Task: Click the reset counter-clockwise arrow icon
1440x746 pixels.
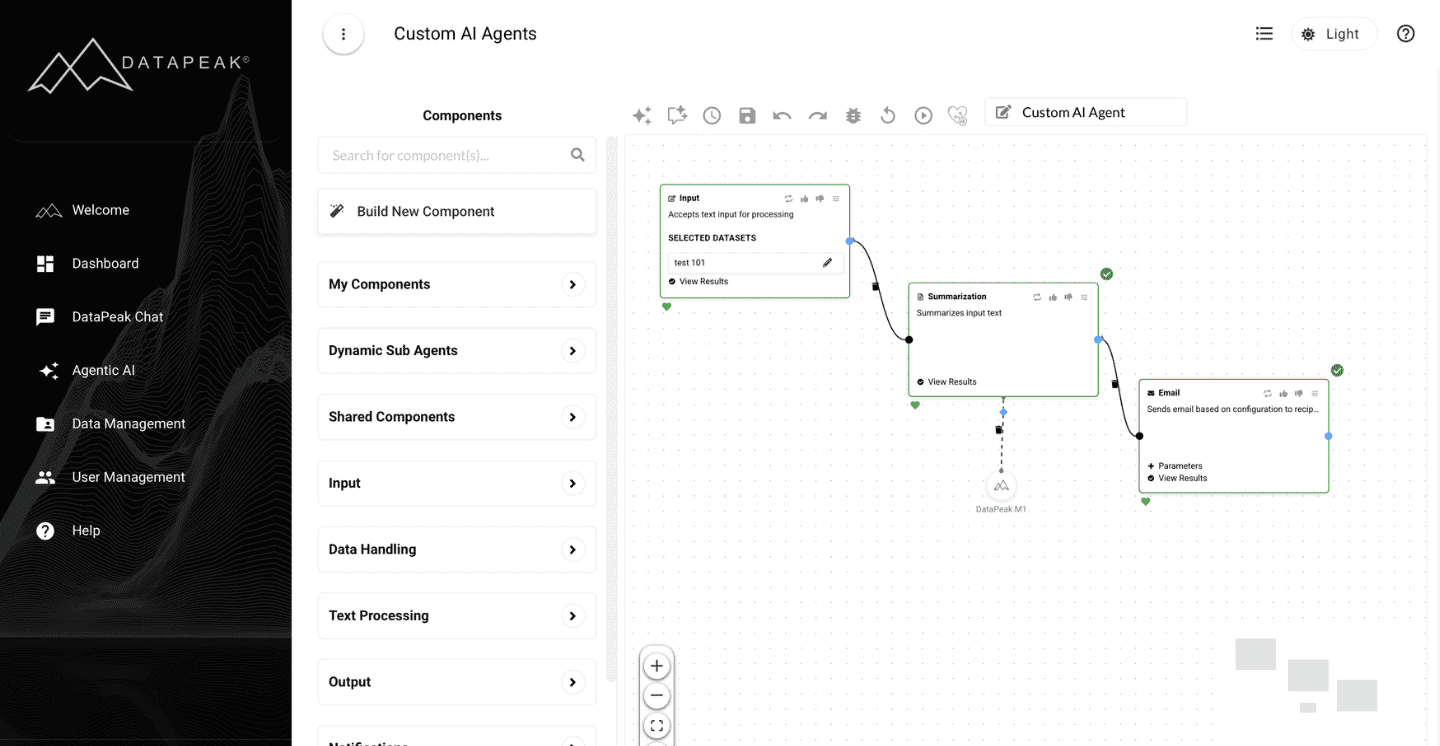Action: click(888, 116)
